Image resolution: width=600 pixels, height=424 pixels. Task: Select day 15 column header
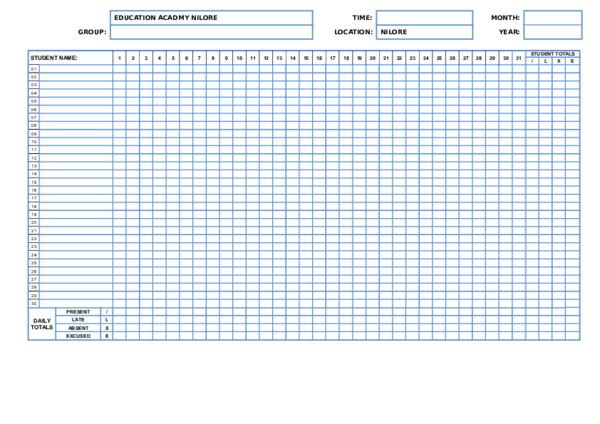click(x=306, y=58)
